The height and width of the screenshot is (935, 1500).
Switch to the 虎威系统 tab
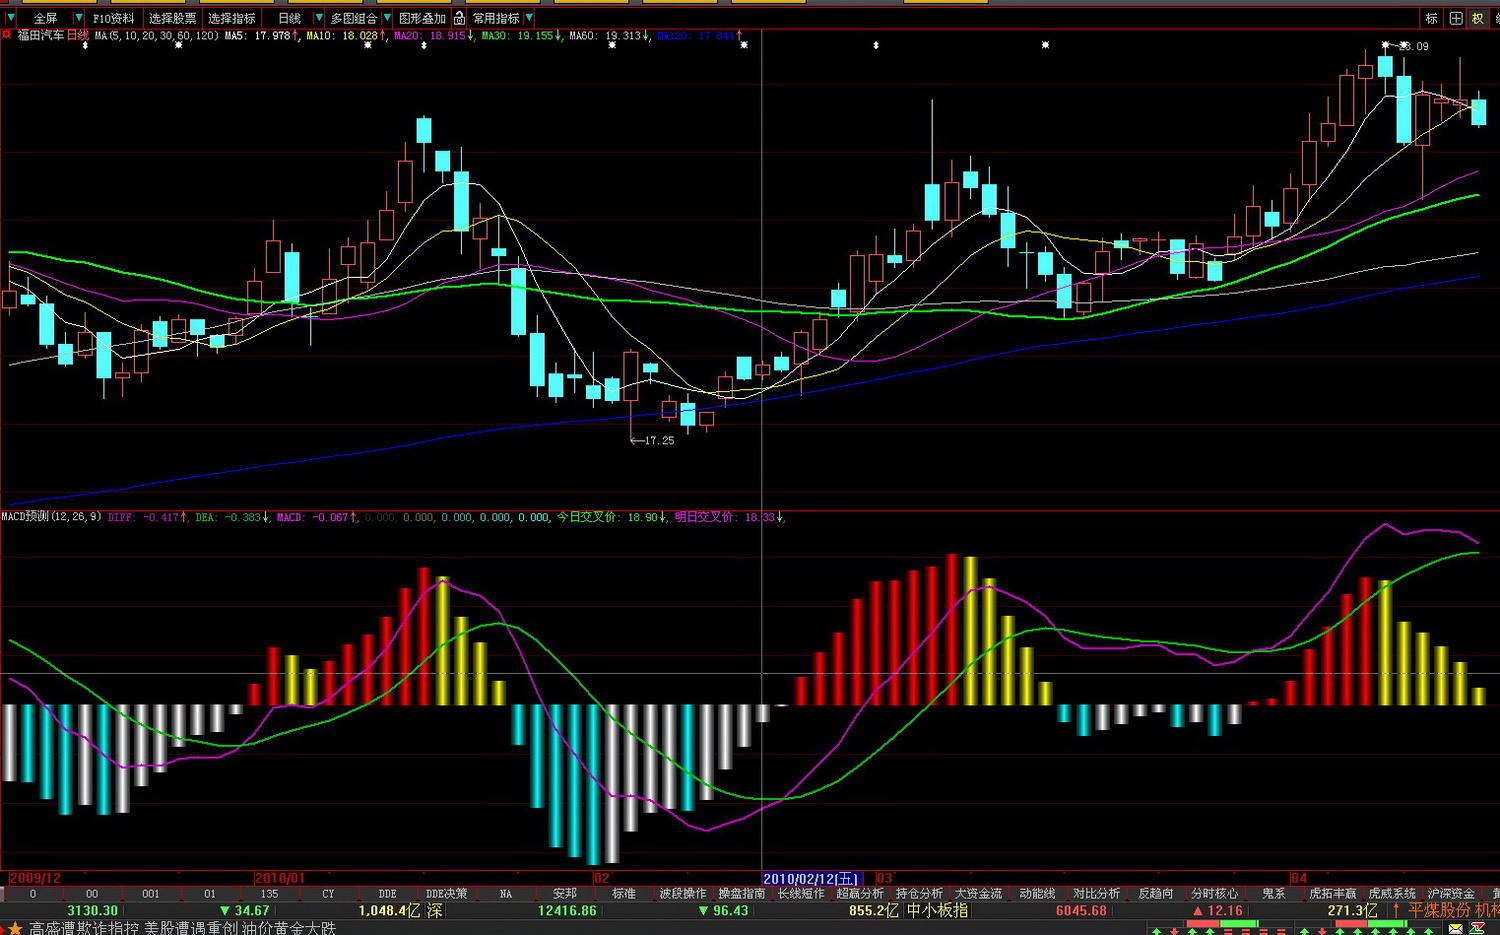[1391, 894]
